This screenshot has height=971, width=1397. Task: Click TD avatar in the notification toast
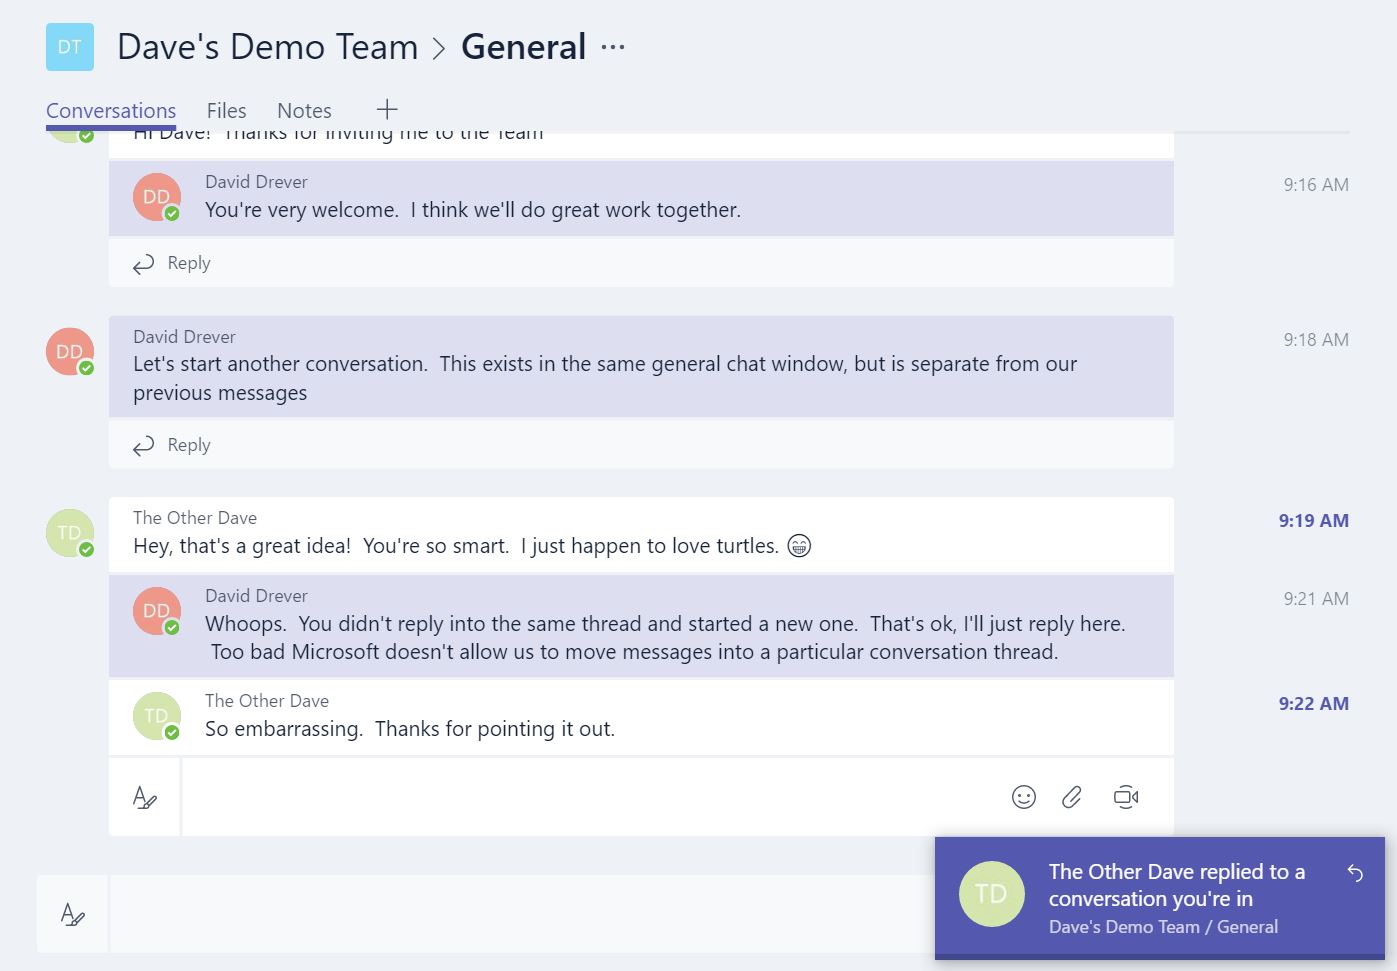pos(992,894)
